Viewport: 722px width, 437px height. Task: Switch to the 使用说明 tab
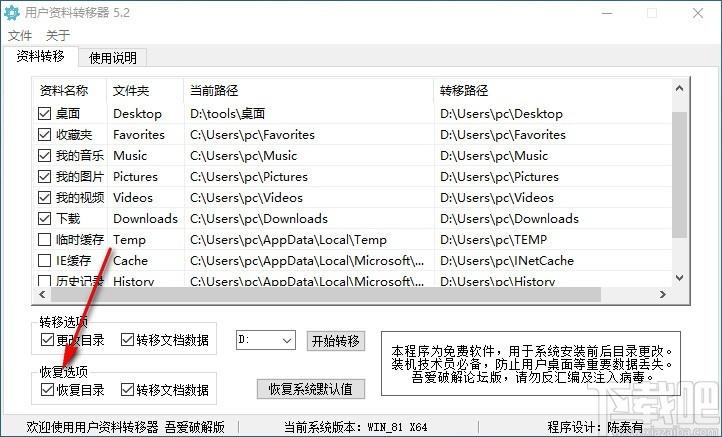(112, 58)
